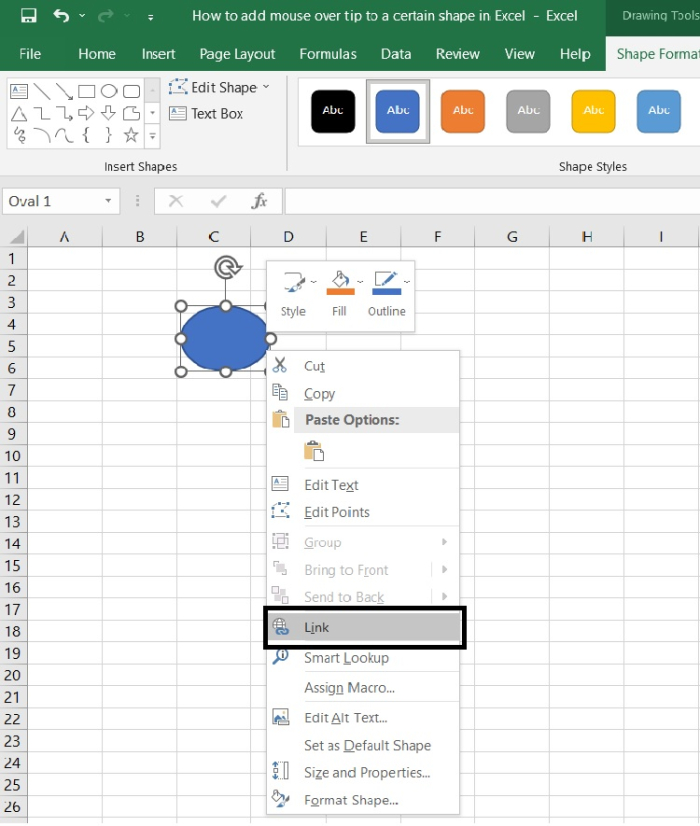Select the Triangle shape

[x=19, y=113]
